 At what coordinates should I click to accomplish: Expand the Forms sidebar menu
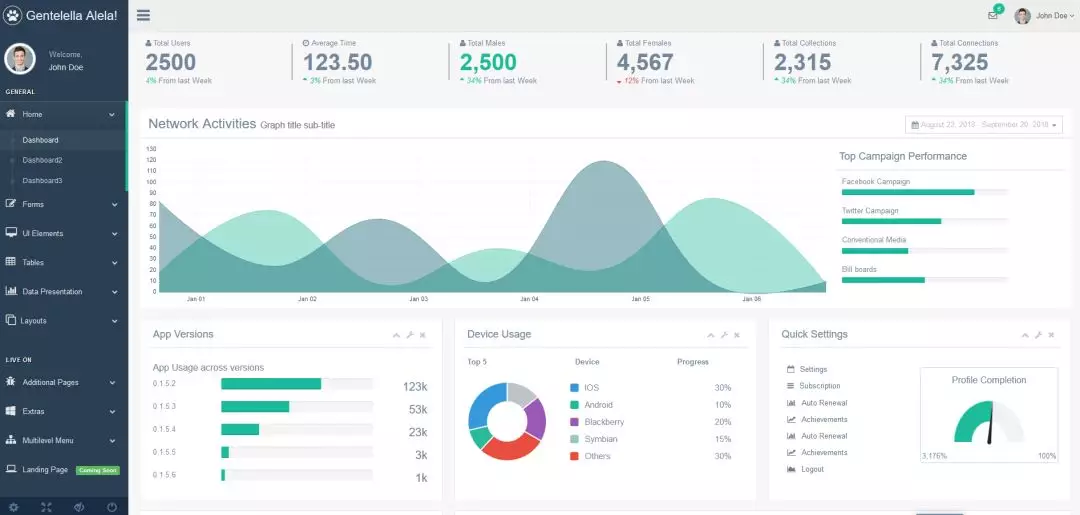pos(63,204)
